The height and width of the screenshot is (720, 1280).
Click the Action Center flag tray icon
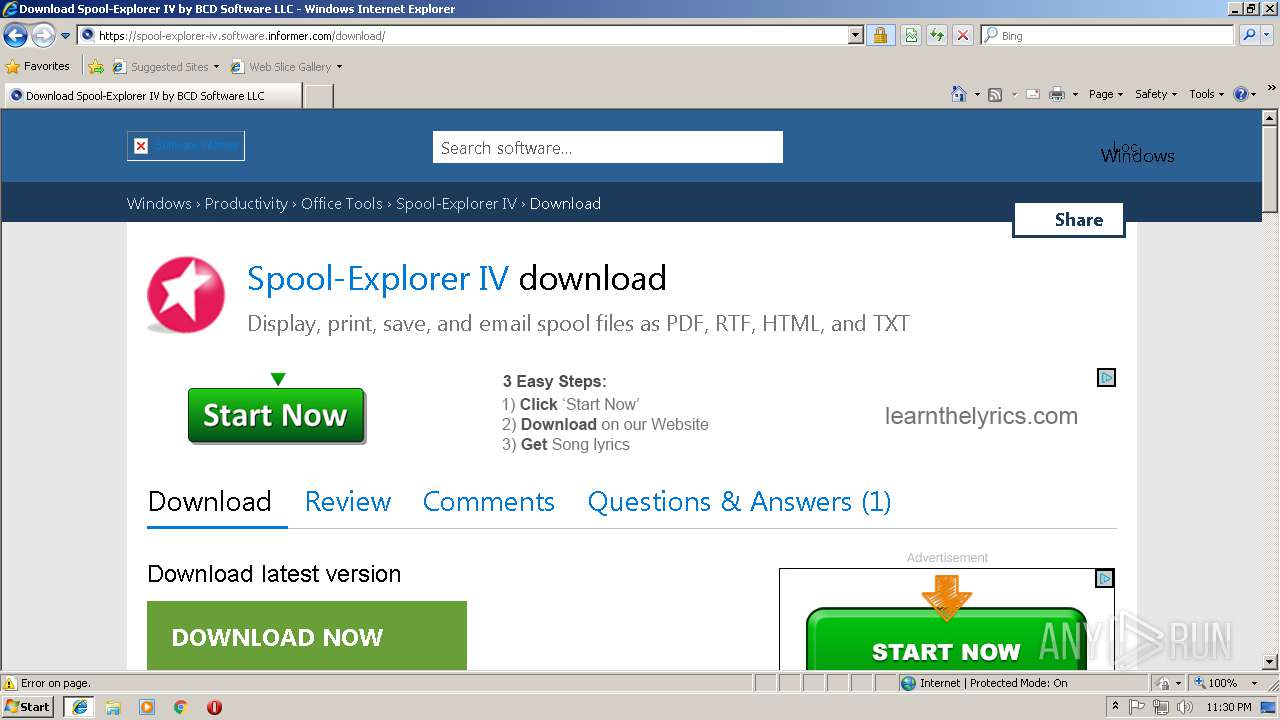tap(1137, 707)
